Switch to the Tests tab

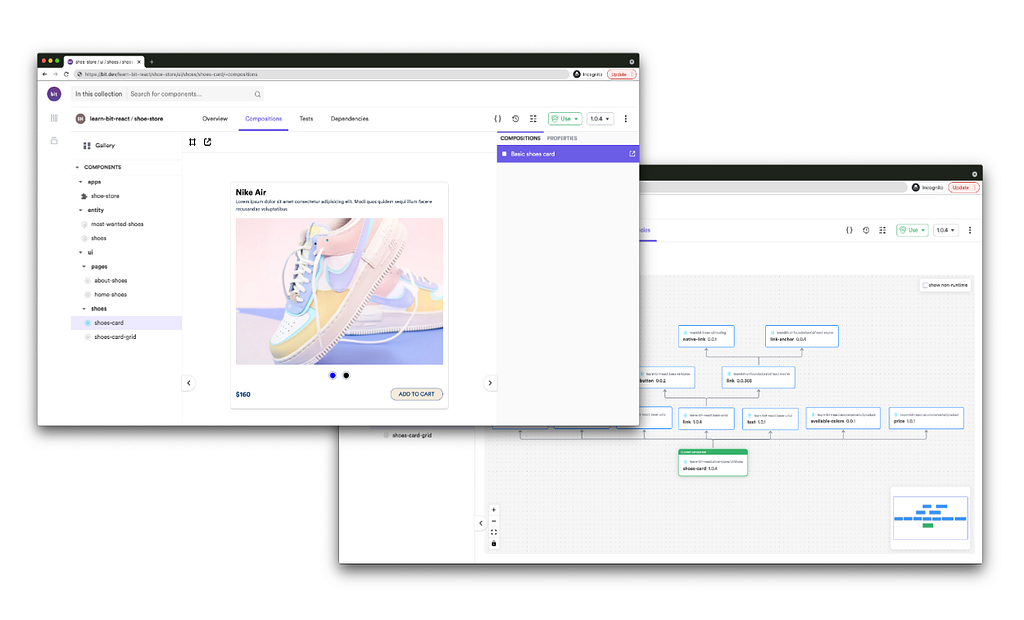(306, 119)
